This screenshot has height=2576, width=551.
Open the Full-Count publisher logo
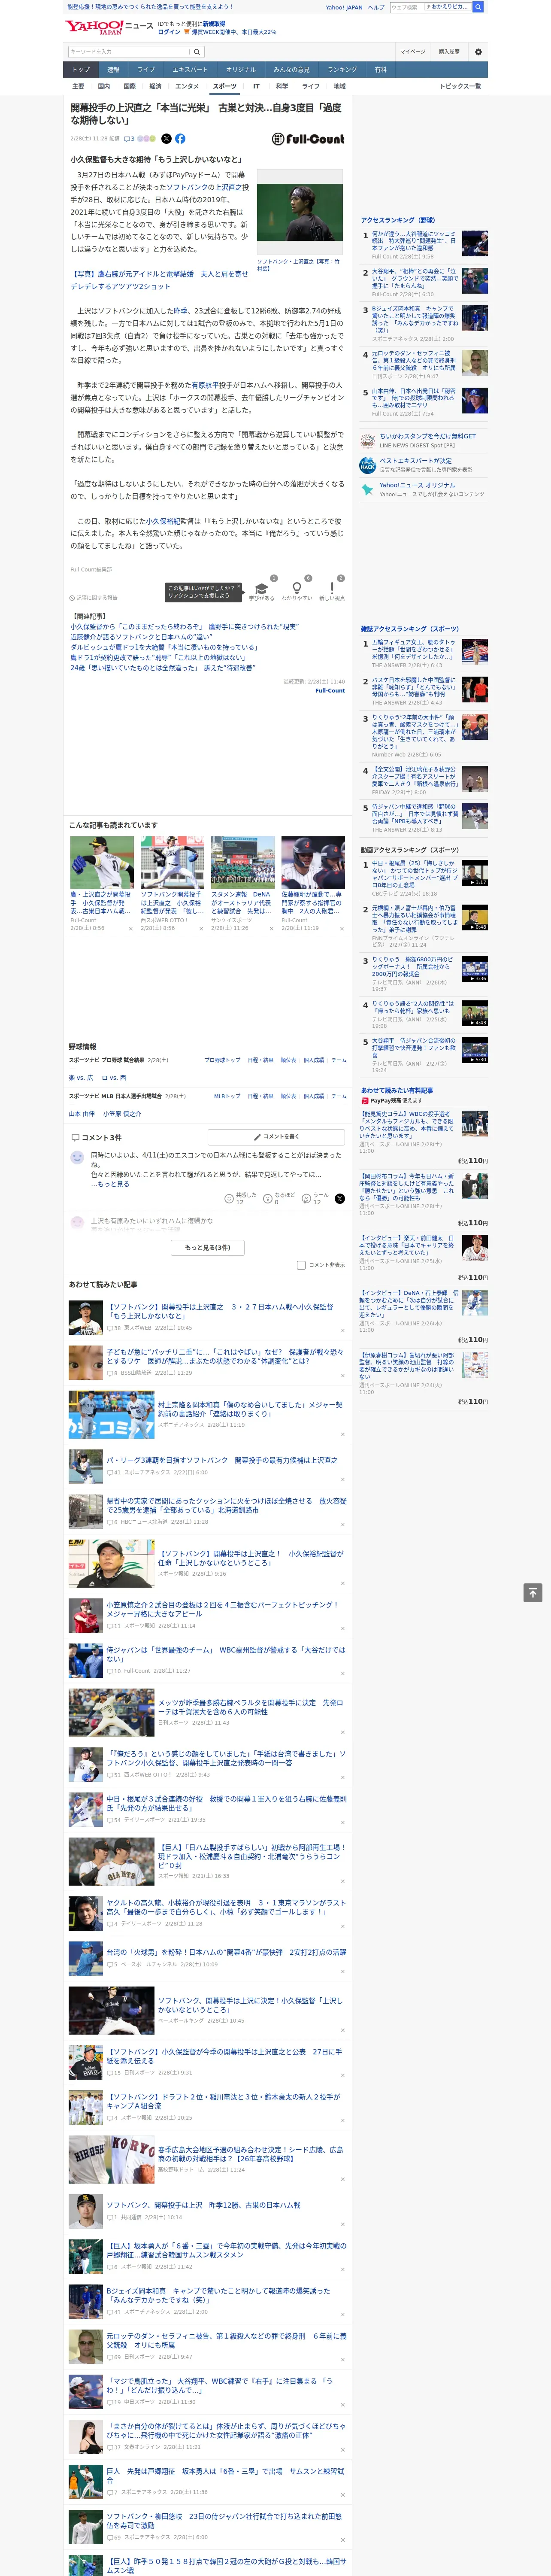coord(308,139)
